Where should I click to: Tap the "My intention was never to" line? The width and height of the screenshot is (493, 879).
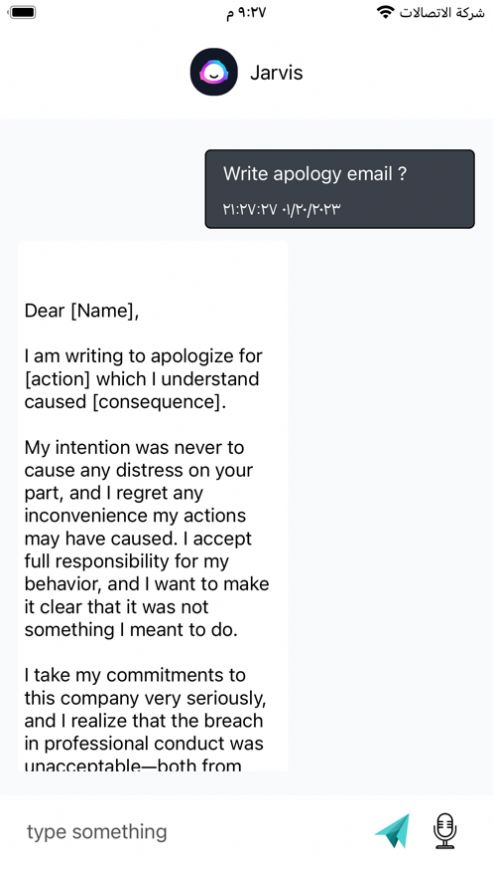point(134,447)
